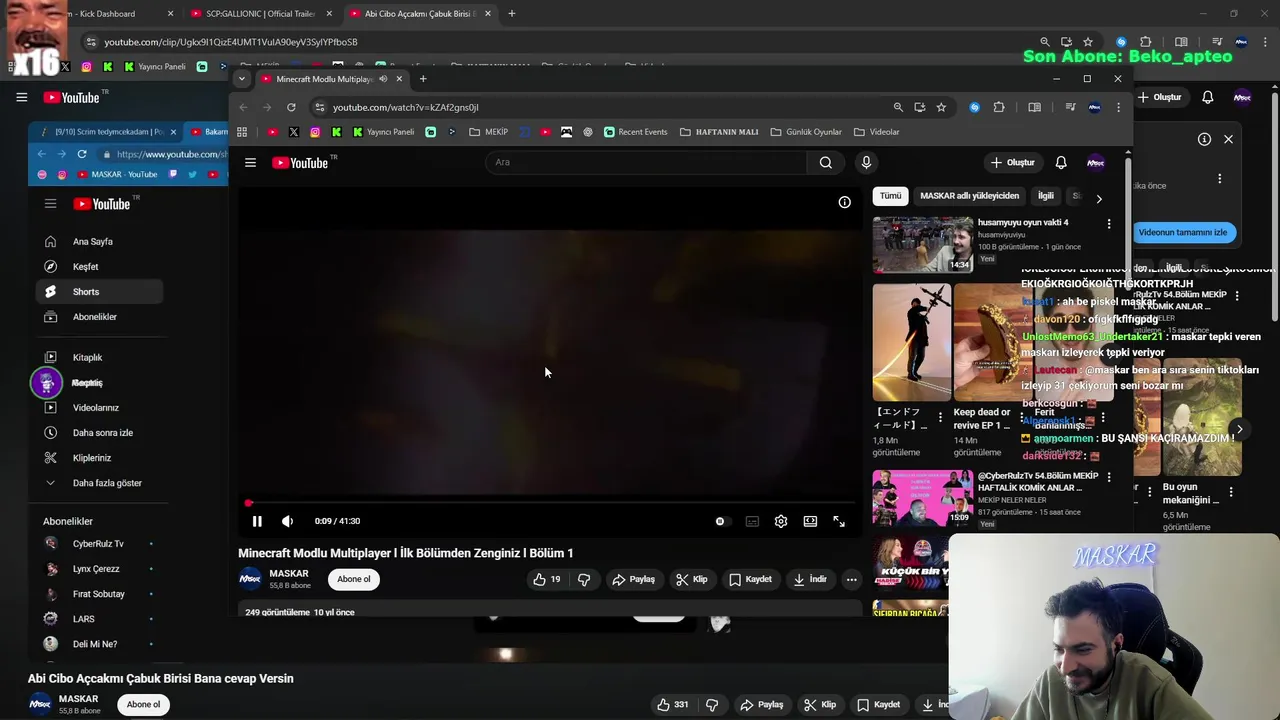Click the Klip button under the Minecraft video
Viewport: 1280px width, 720px height.
pyautogui.click(x=691, y=579)
